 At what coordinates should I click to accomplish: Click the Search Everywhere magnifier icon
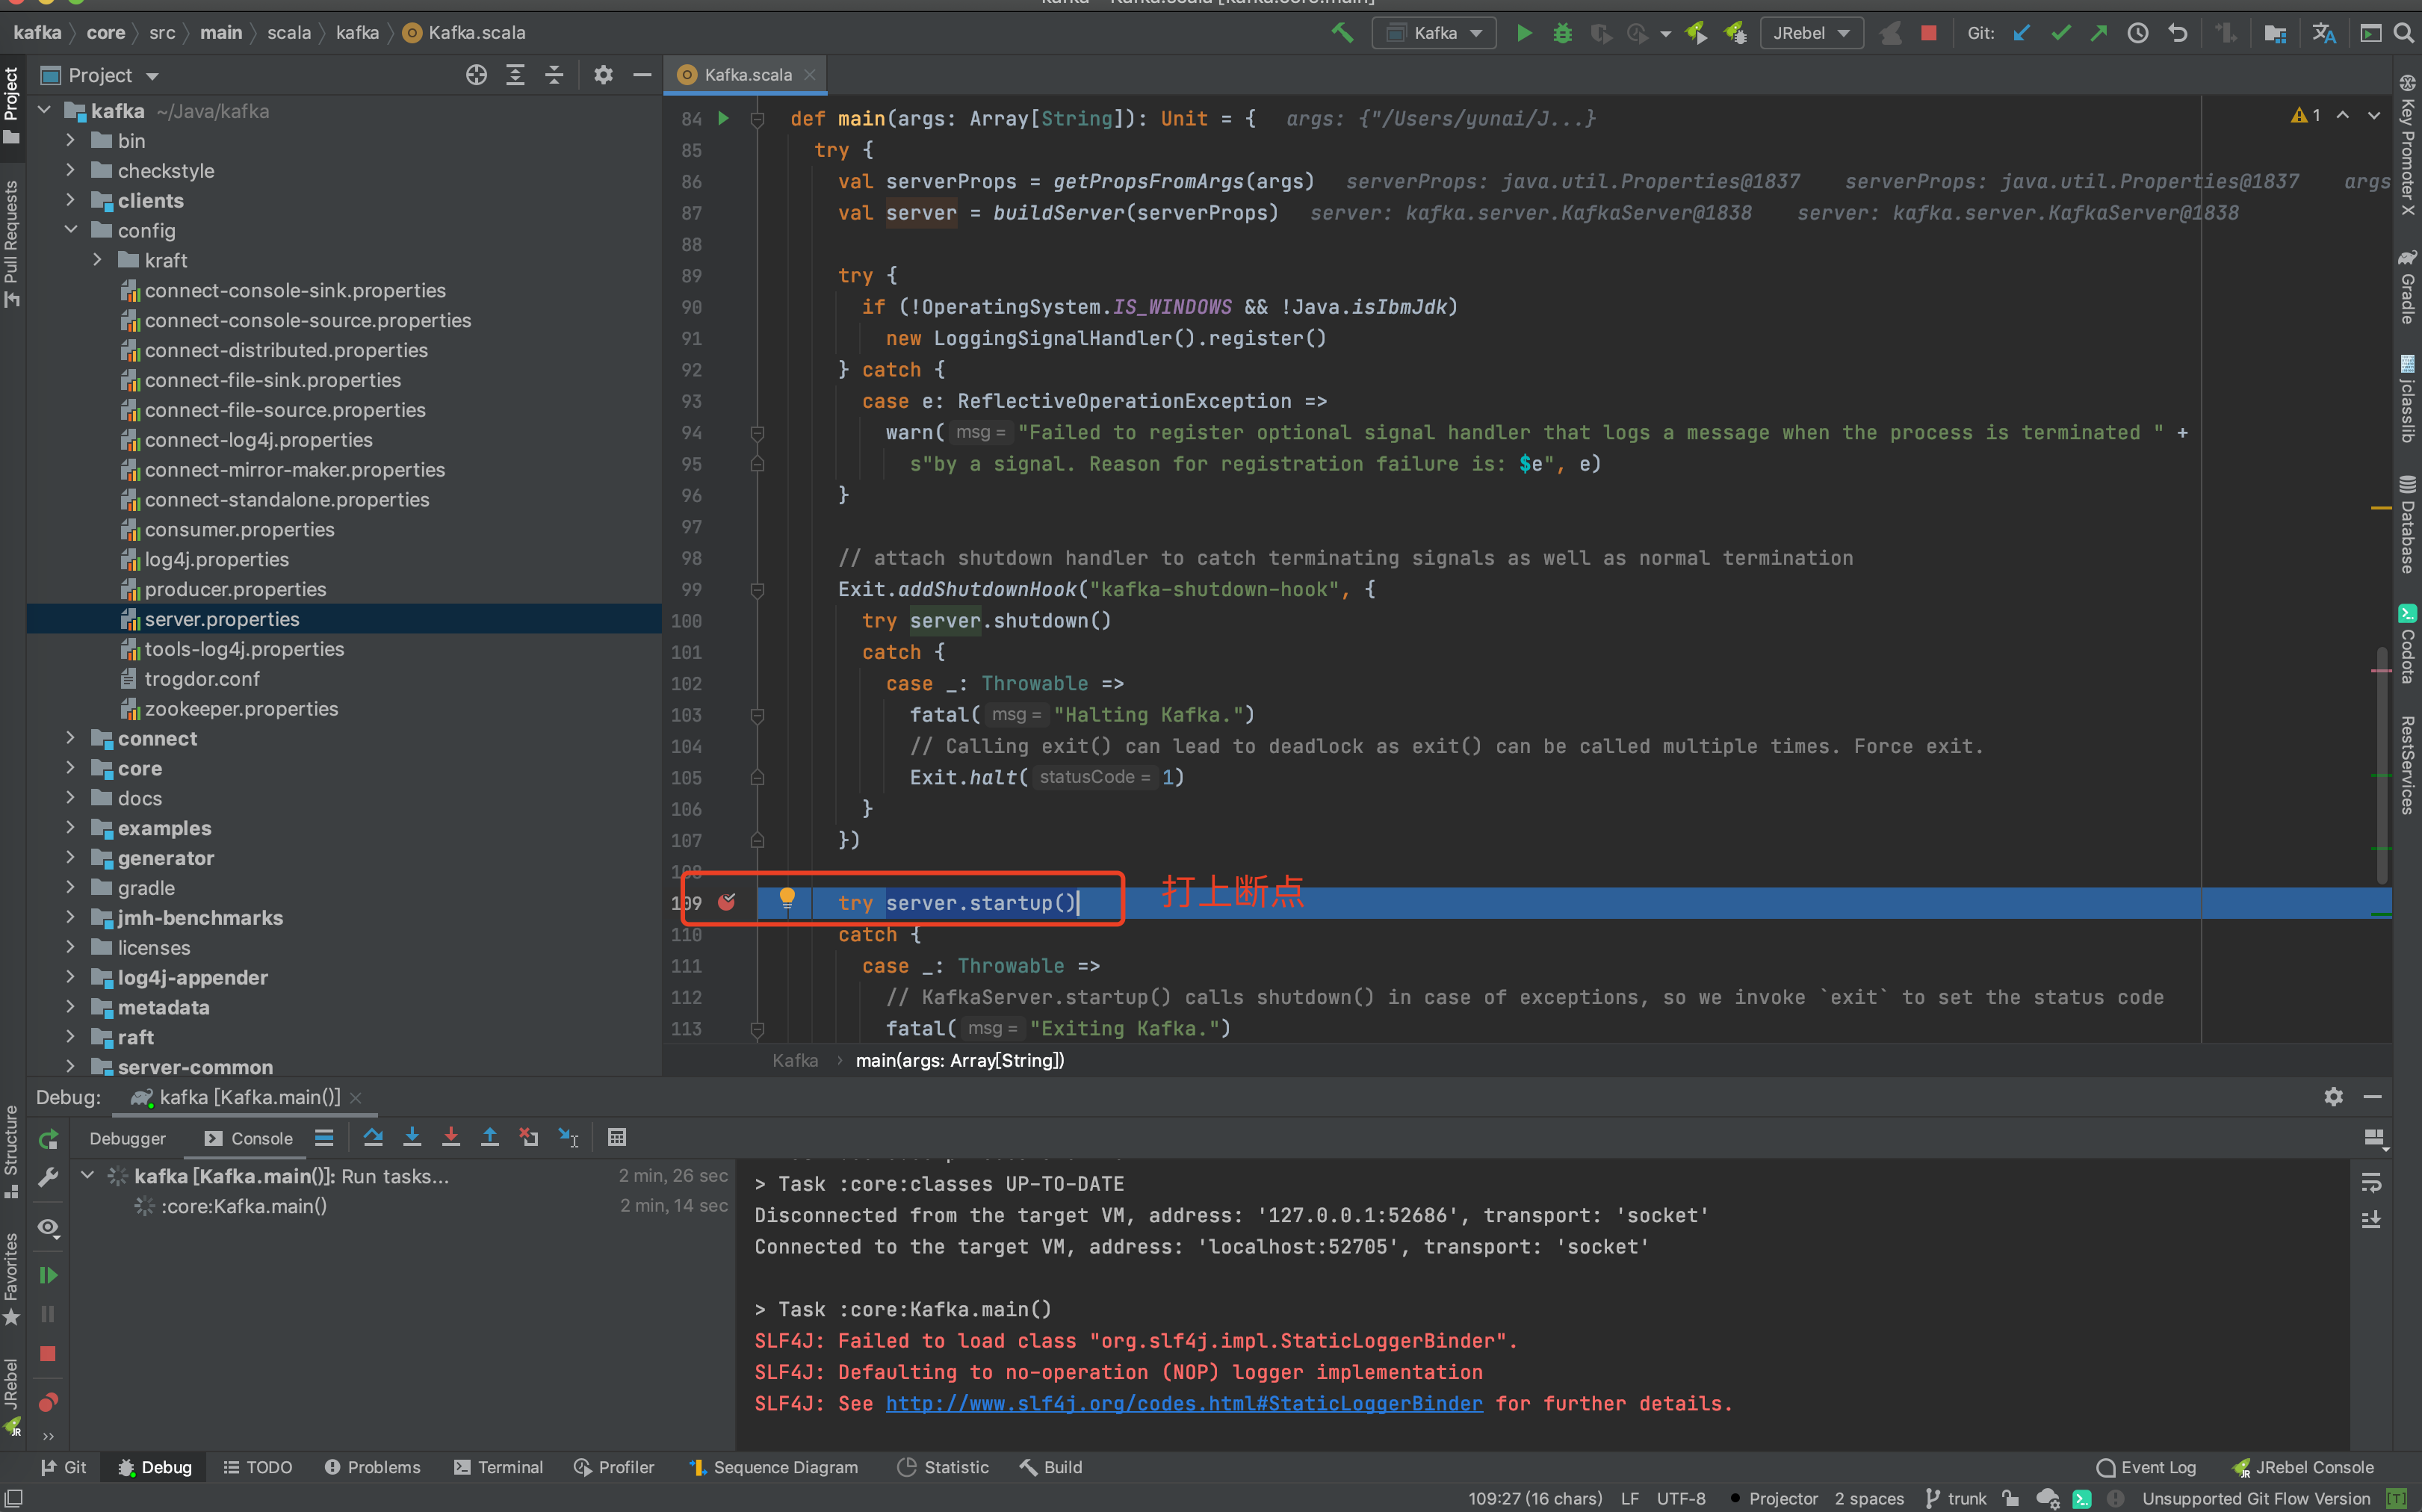tap(2403, 33)
